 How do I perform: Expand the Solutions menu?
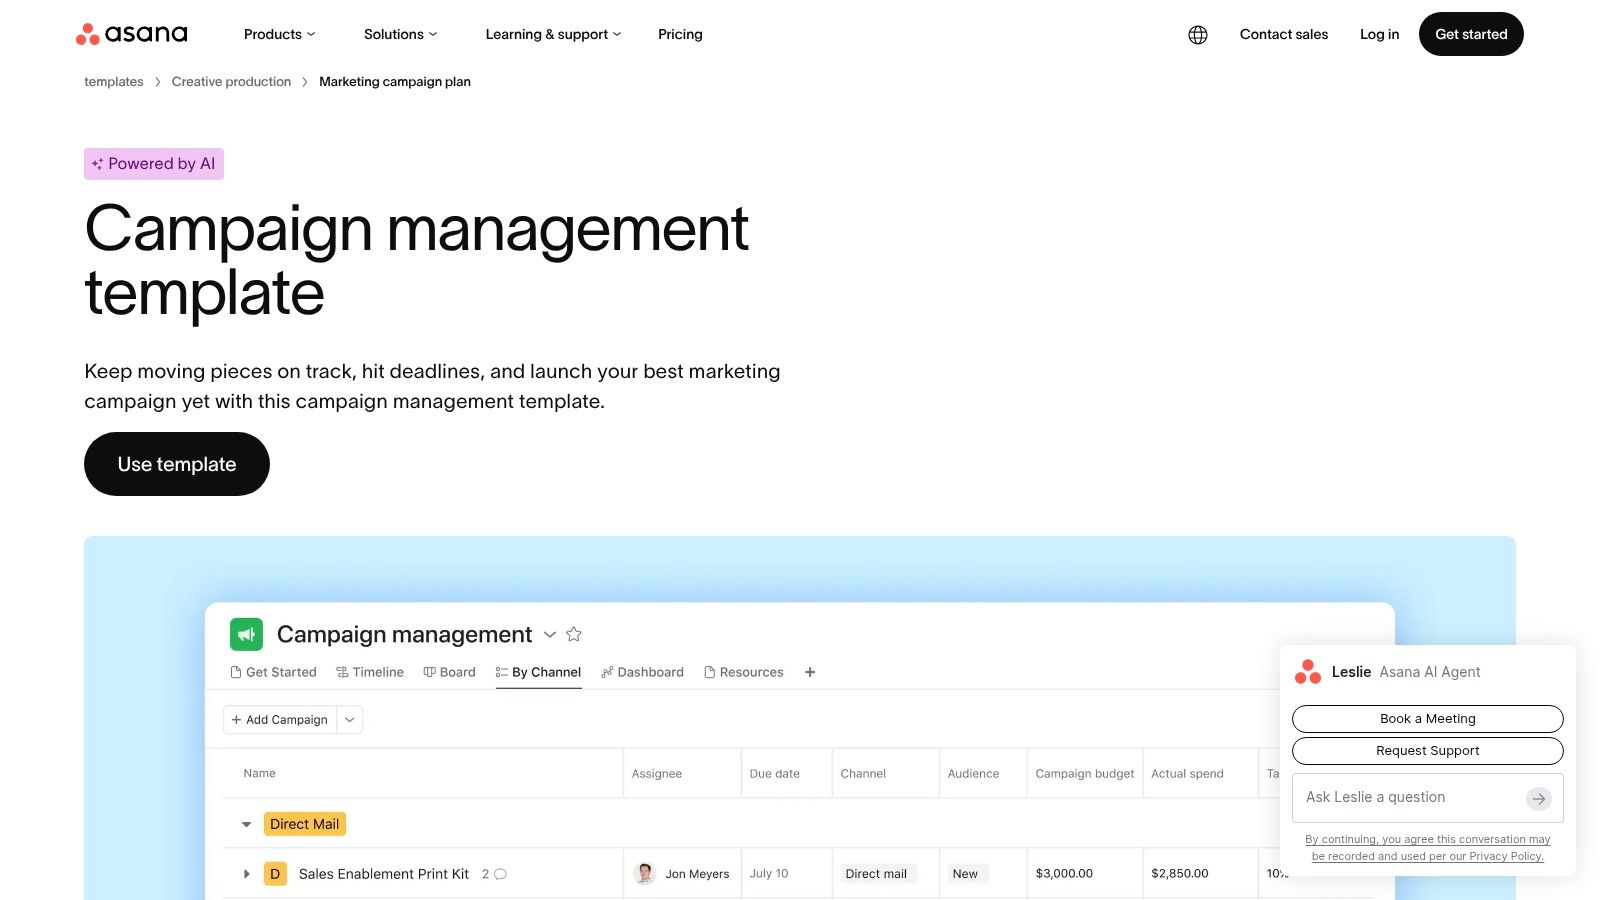401,34
